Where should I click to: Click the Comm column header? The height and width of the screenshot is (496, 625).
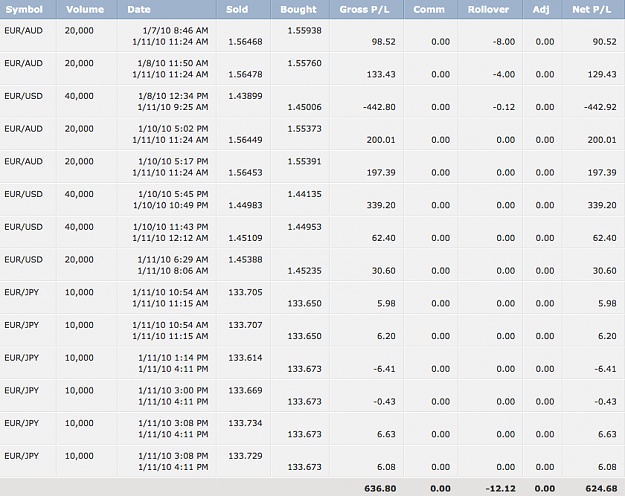(429, 9)
